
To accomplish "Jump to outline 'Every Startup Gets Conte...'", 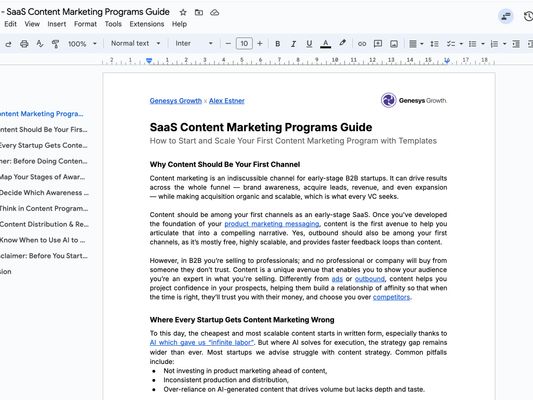I will pos(44,145).
